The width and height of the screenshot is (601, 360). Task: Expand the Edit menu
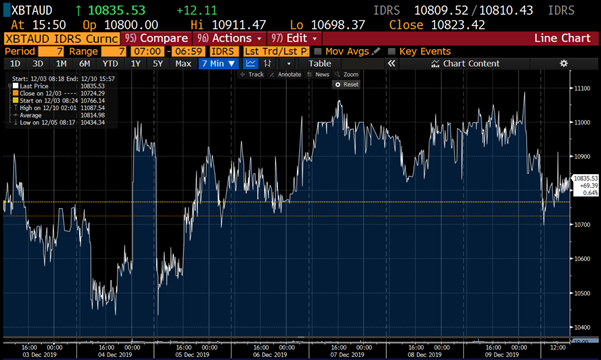(x=294, y=38)
